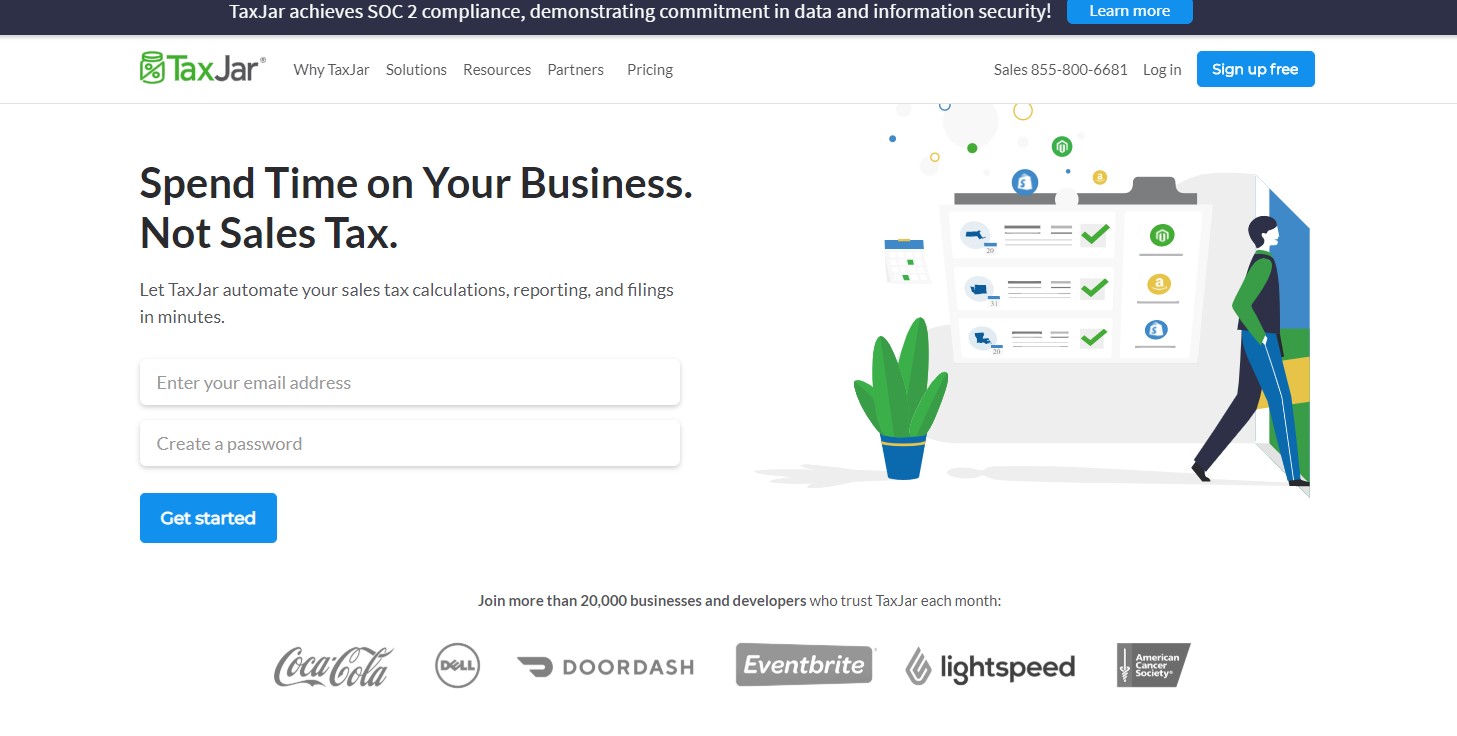This screenshot has width=1457, height=736.
Task: Click the 'Let TaxJar automate your sales tax' paragraph
Action: (x=407, y=303)
